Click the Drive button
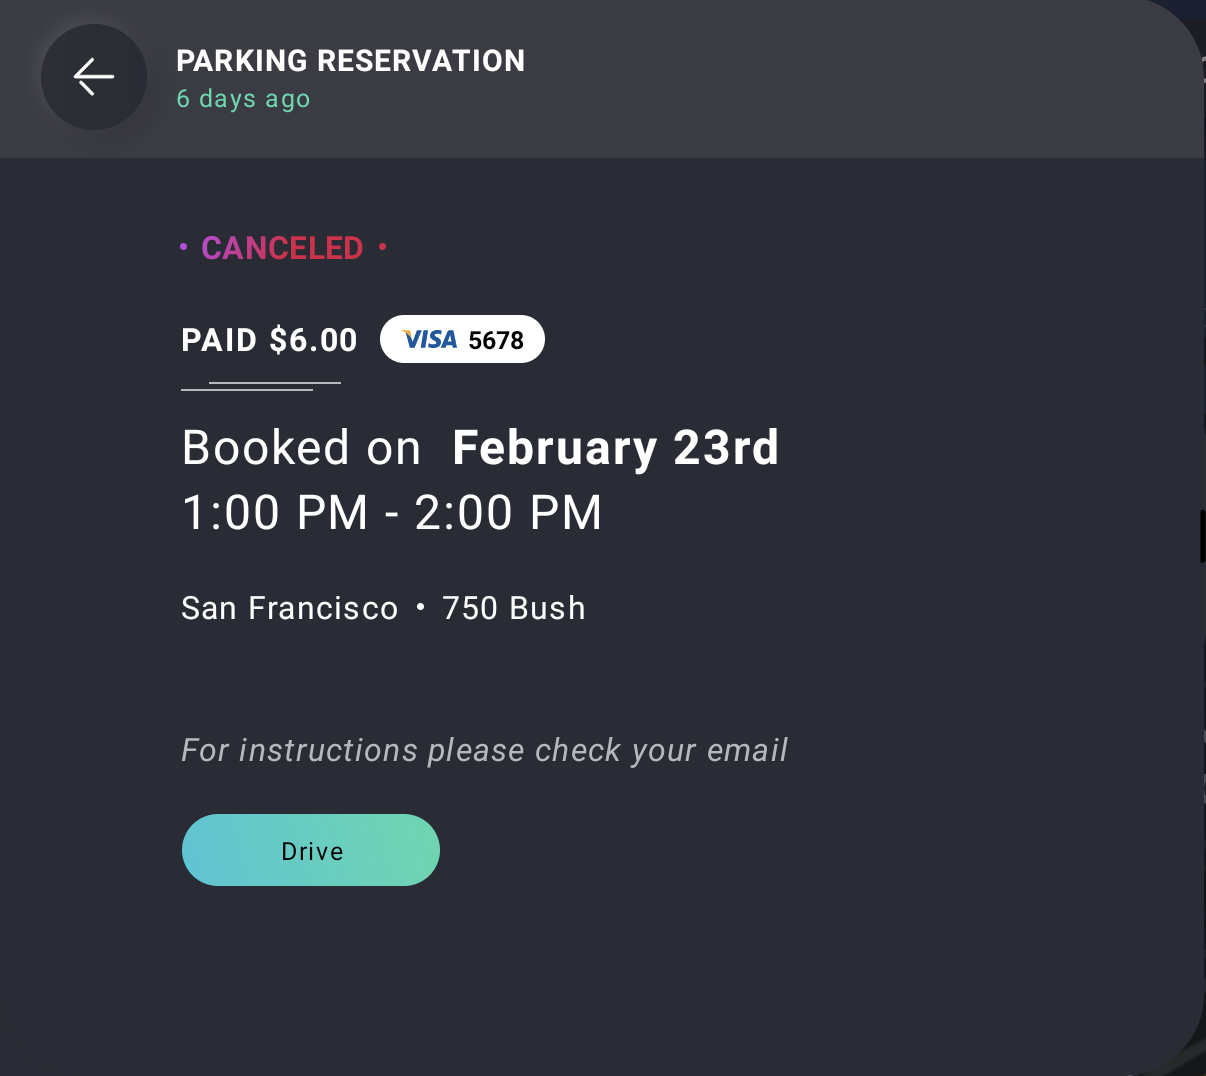This screenshot has height=1076, width=1206. [x=311, y=850]
